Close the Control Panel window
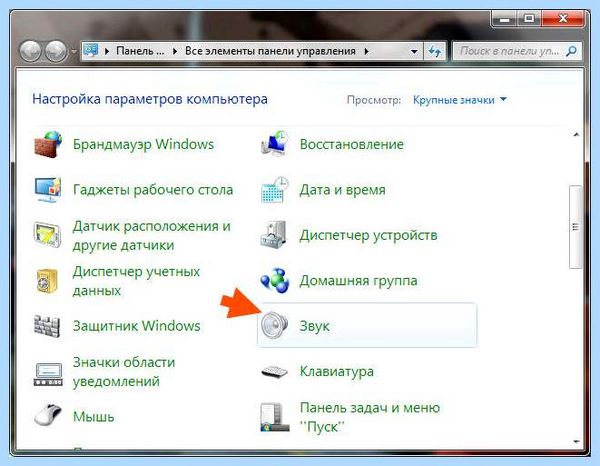600x466 pixels. point(563,18)
